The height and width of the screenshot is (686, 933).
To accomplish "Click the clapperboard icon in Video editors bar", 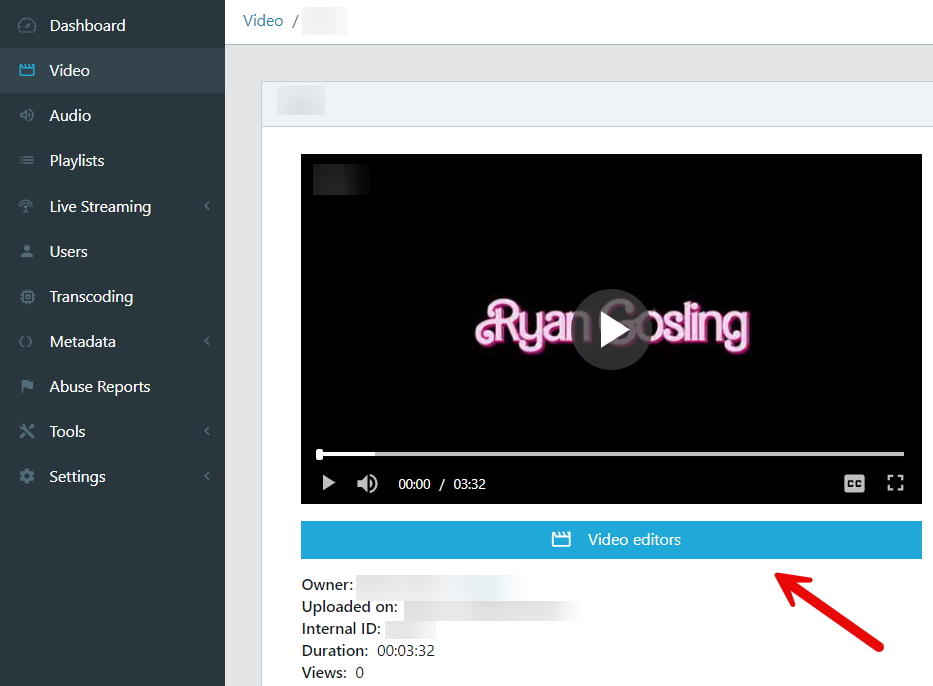I will pyautogui.click(x=561, y=540).
